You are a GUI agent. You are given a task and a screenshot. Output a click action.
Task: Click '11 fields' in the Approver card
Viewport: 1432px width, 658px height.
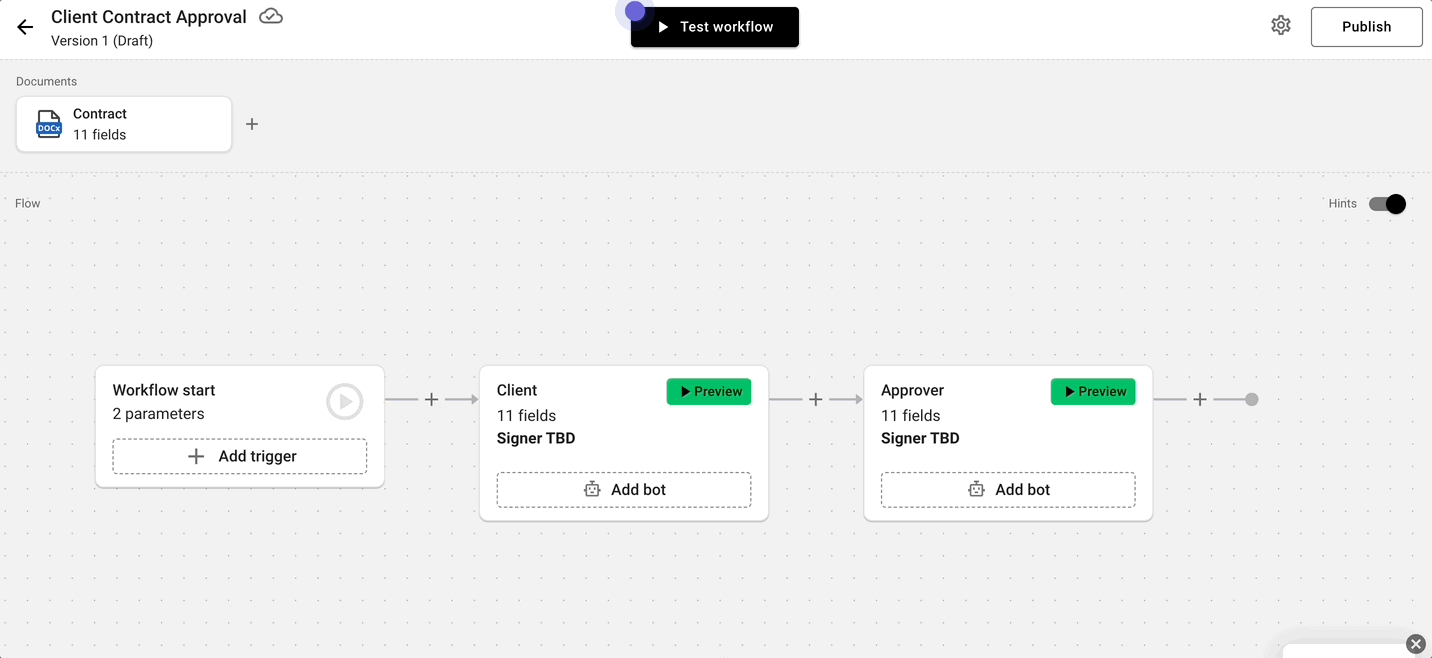[910, 415]
